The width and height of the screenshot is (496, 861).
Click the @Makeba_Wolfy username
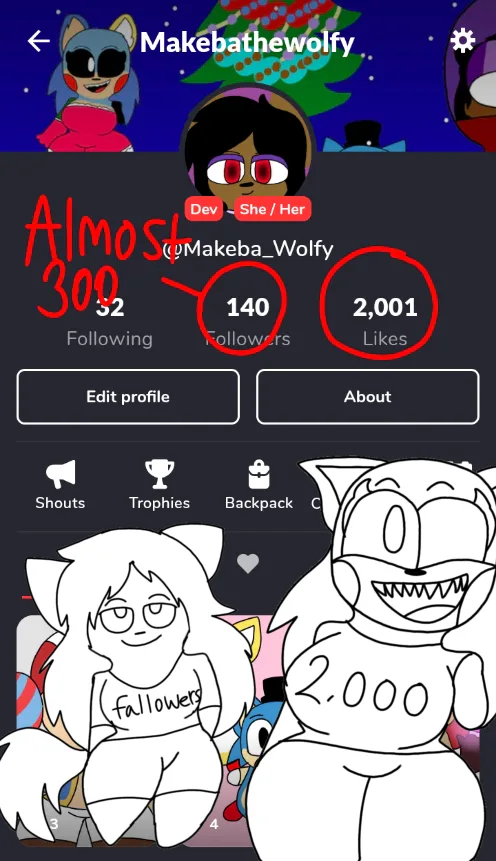[x=248, y=249]
